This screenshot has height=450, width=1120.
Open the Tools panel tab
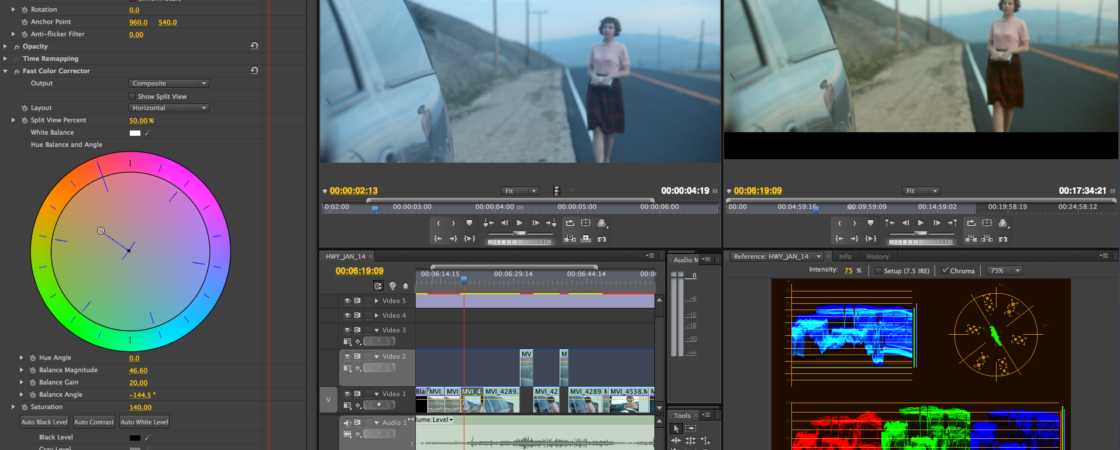tap(682, 416)
